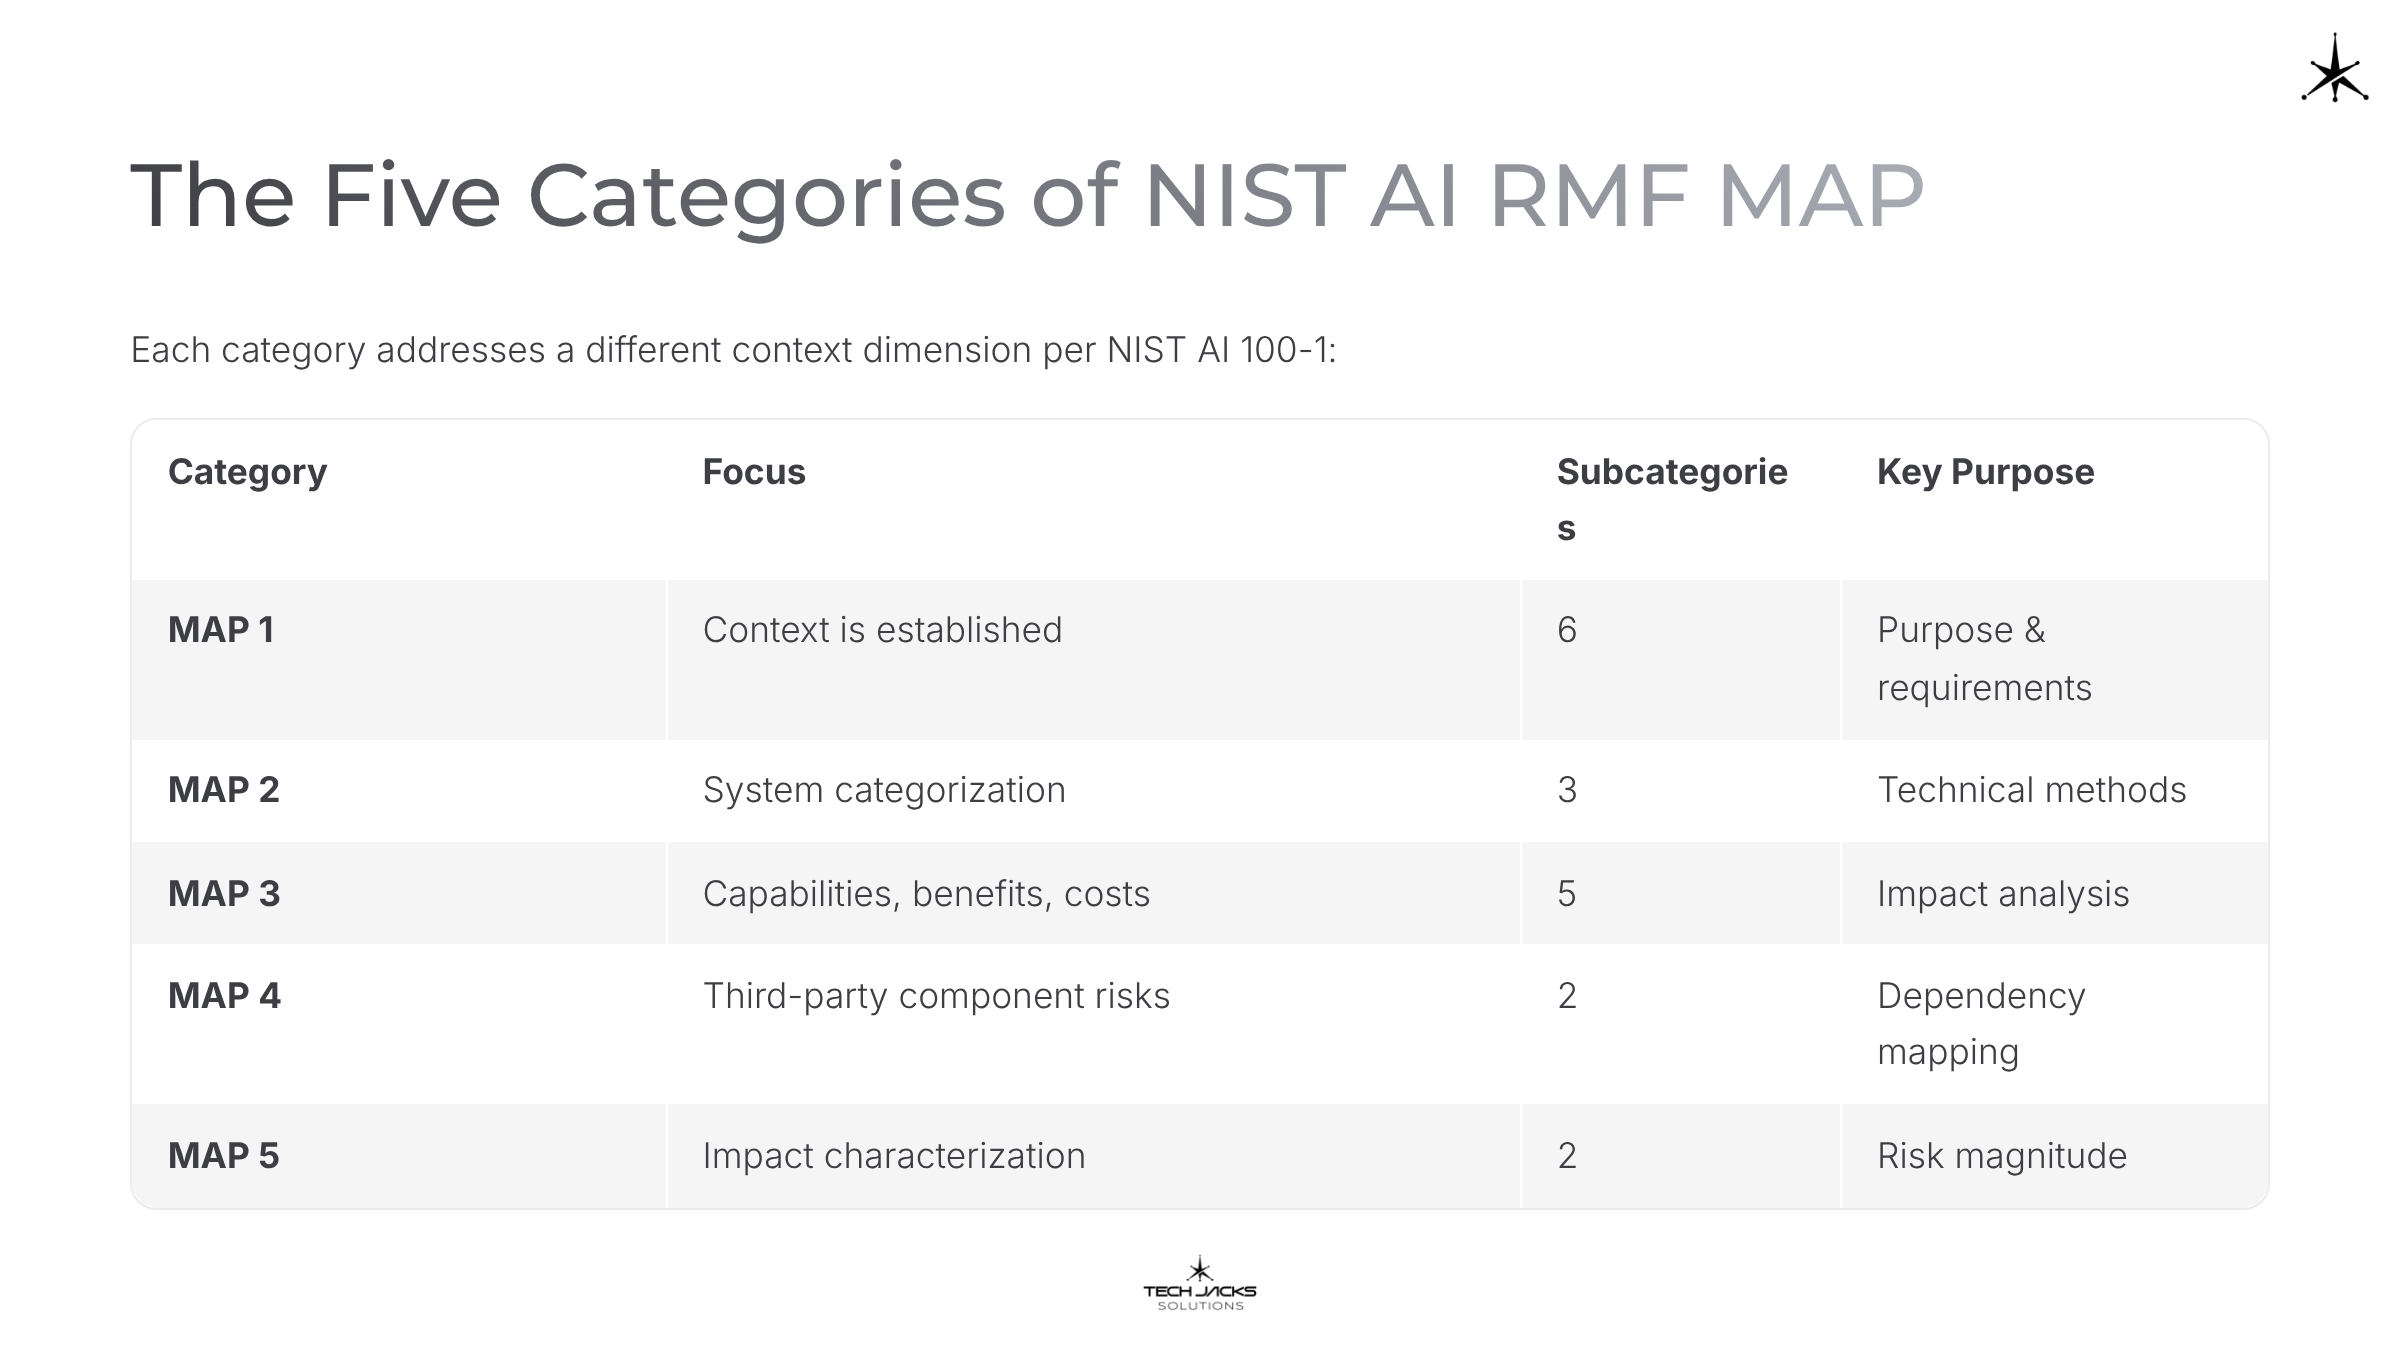
Task: Click the Key Purpose column header
Action: point(1984,472)
